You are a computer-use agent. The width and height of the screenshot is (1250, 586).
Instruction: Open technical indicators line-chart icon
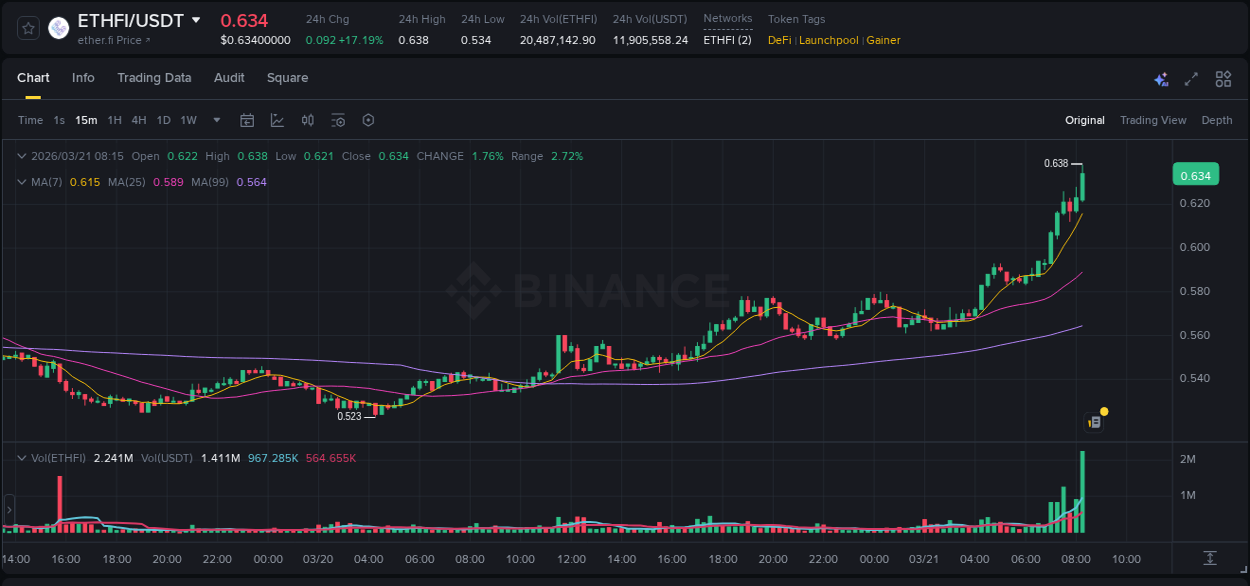pyautogui.click(x=277, y=120)
